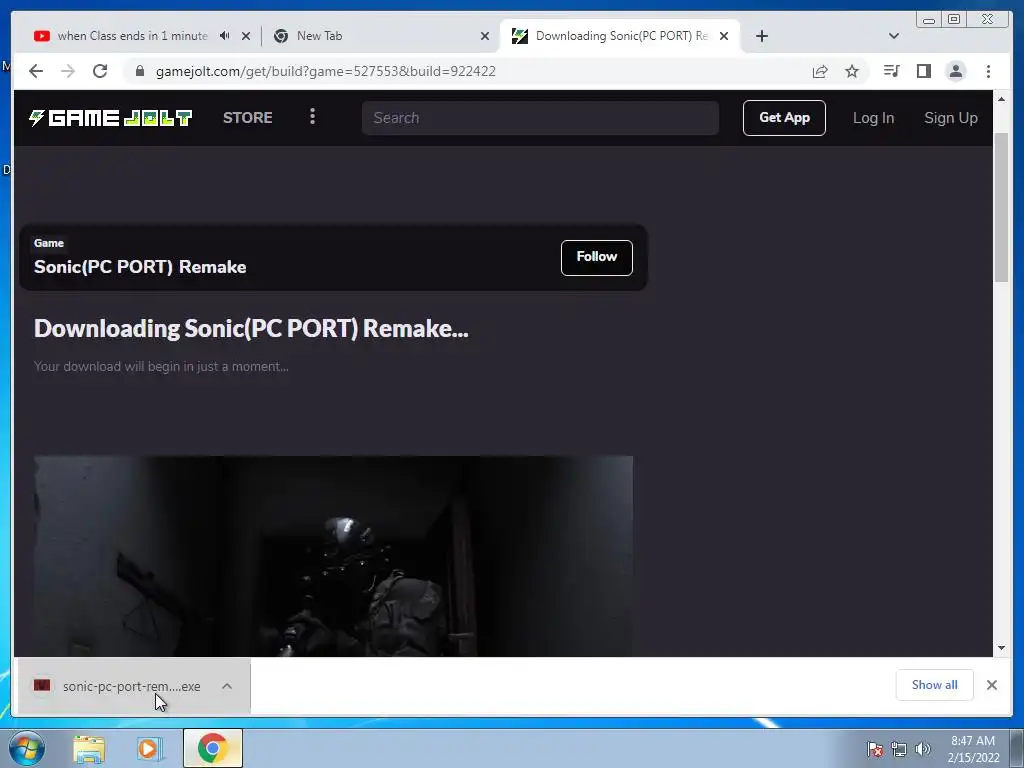
Task: Open Windows Explorer from taskbar
Action: pos(89,748)
